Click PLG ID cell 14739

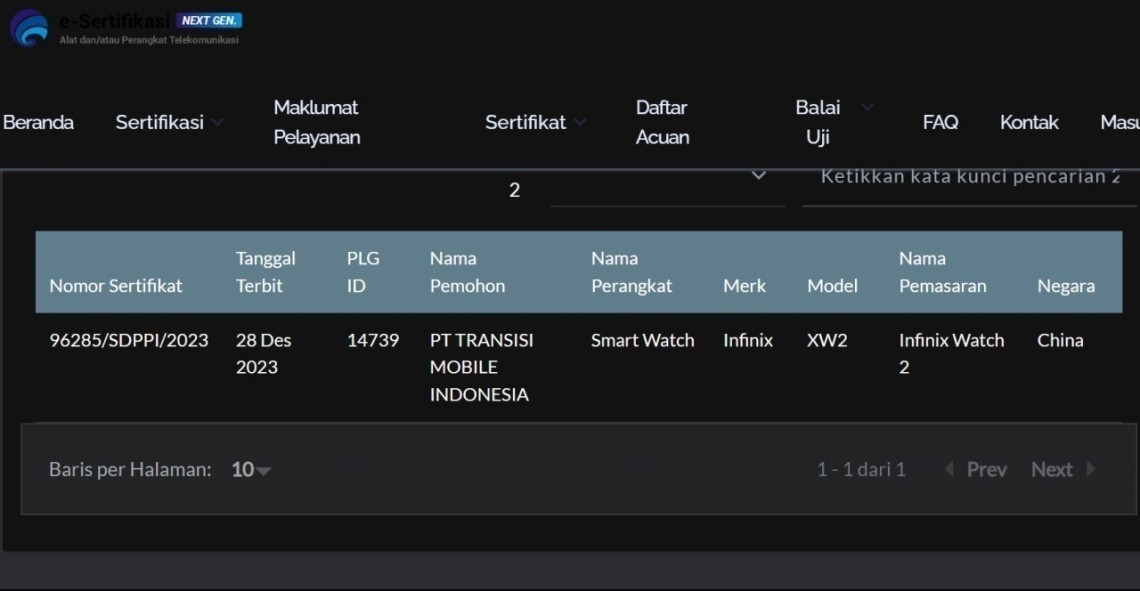[373, 340]
